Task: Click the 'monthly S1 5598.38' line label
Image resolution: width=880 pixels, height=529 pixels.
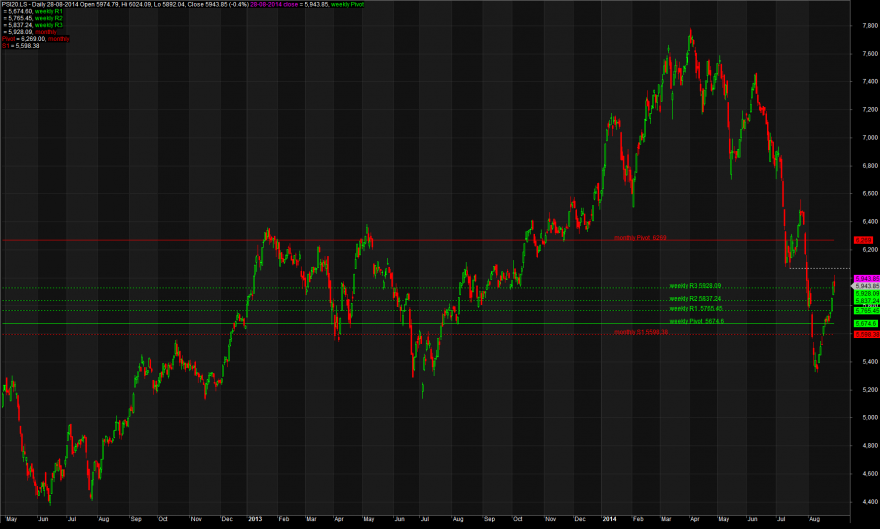Action: (640, 332)
